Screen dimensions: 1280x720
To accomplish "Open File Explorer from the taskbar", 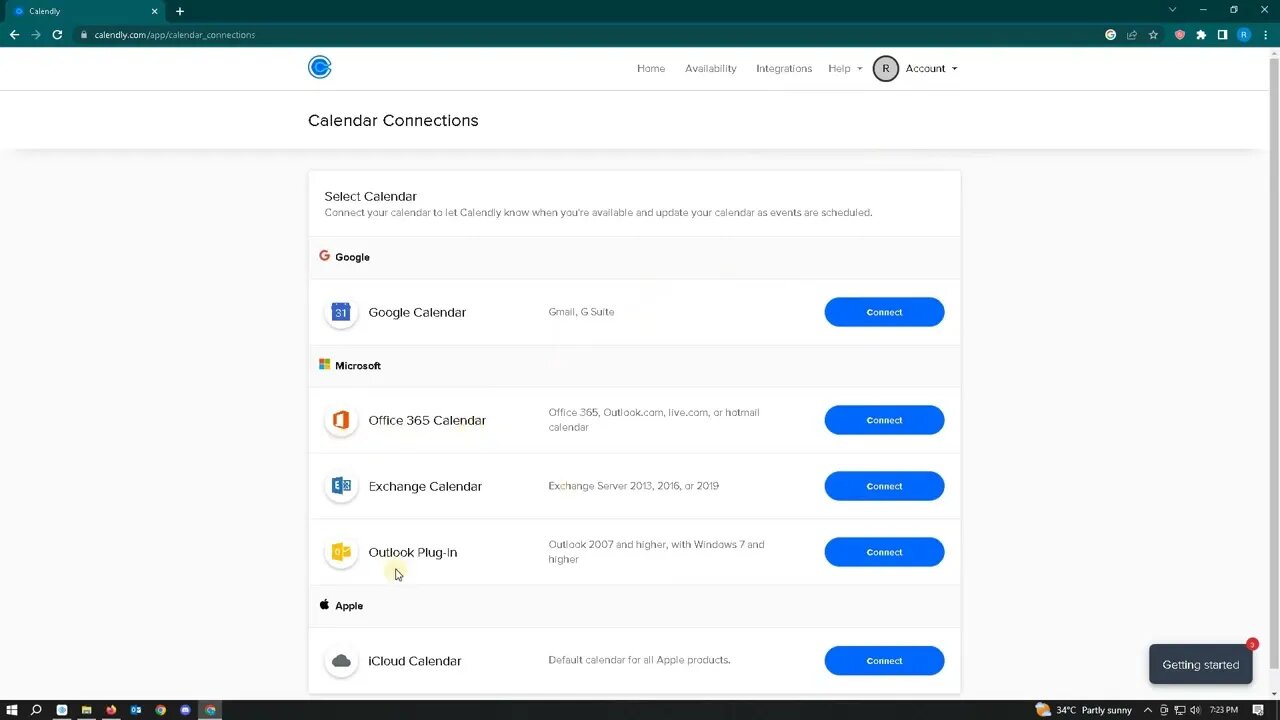I will [86, 710].
